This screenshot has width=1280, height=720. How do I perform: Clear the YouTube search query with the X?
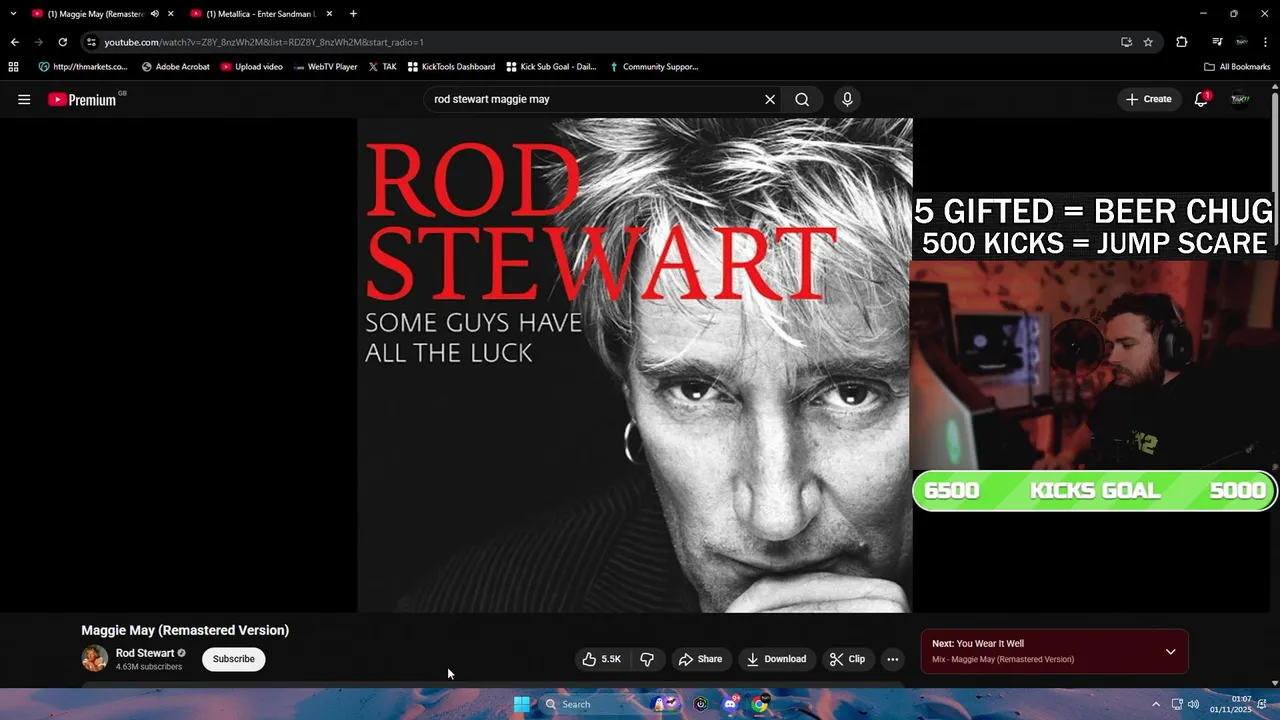pos(770,99)
